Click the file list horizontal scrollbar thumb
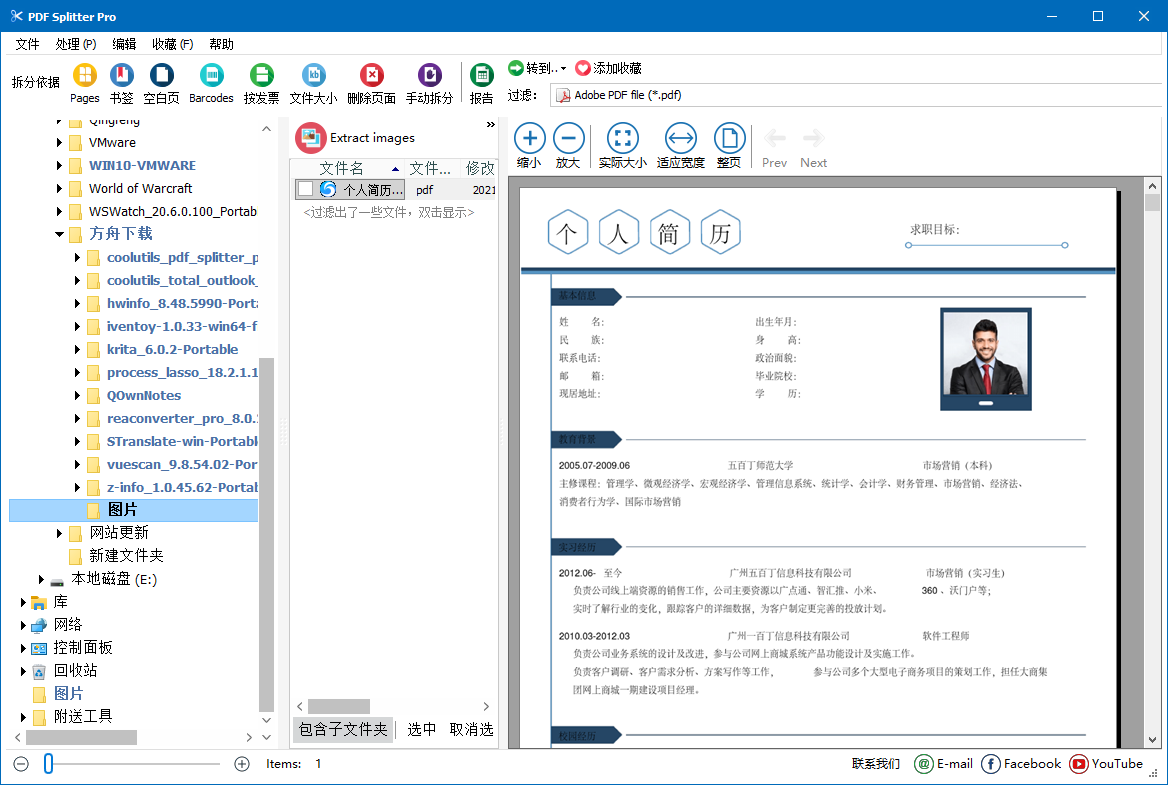 click(339, 706)
